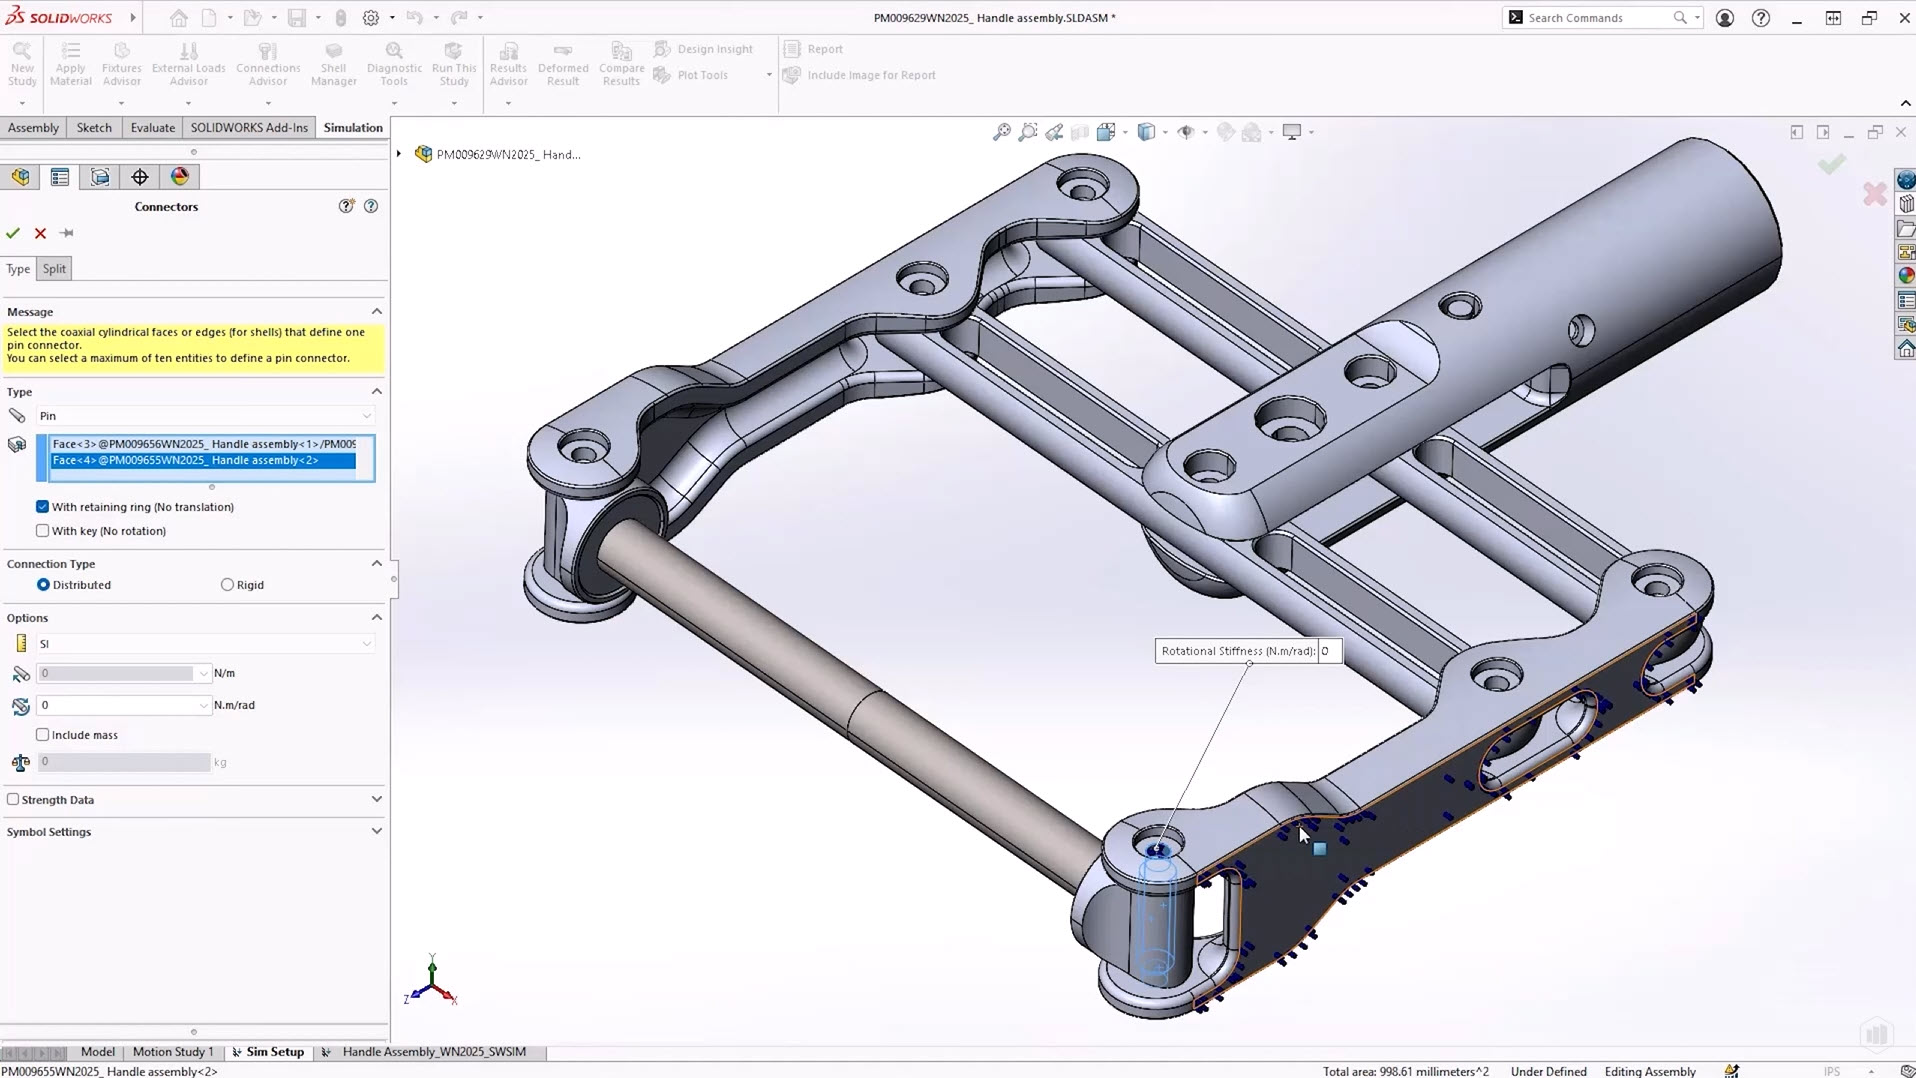Open the SI unit system dropdown

click(x=204, y=644)
